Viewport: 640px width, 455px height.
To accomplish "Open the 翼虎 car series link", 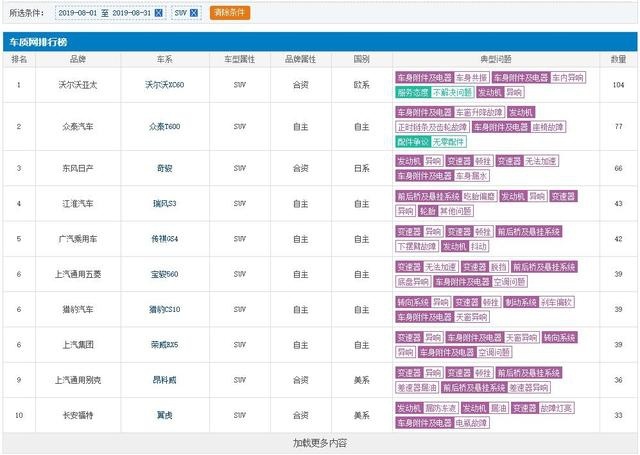I will point(164,415).
